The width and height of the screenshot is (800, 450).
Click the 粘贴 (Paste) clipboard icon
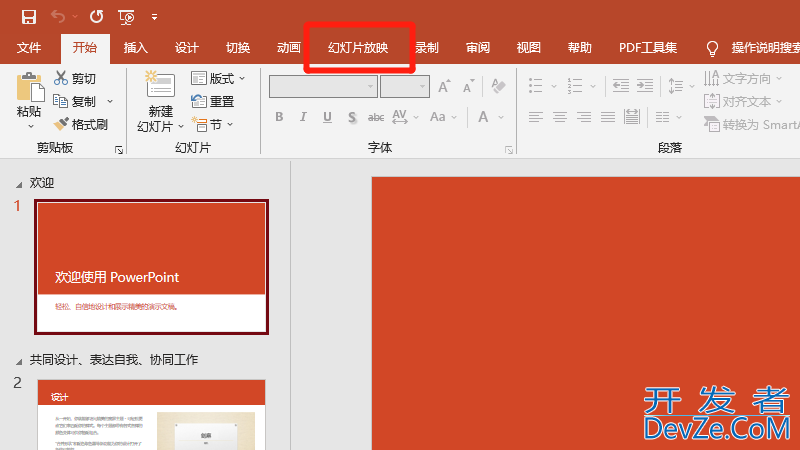[x=30, y=87]
